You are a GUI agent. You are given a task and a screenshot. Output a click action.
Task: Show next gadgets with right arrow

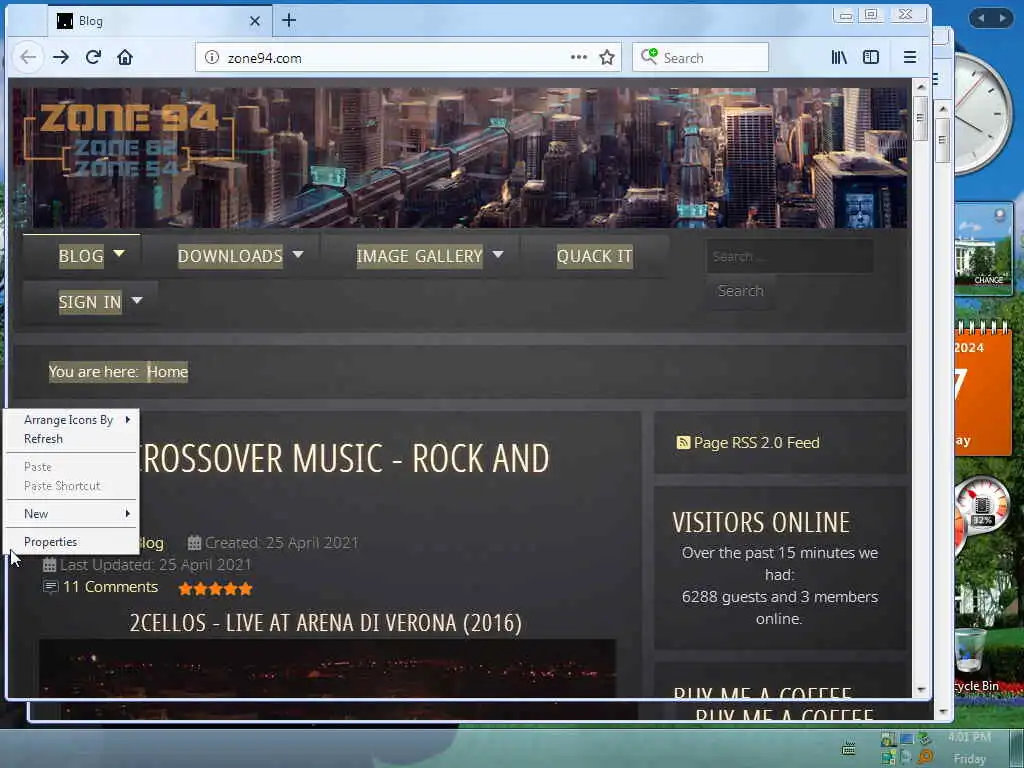tap(1002, 18)
